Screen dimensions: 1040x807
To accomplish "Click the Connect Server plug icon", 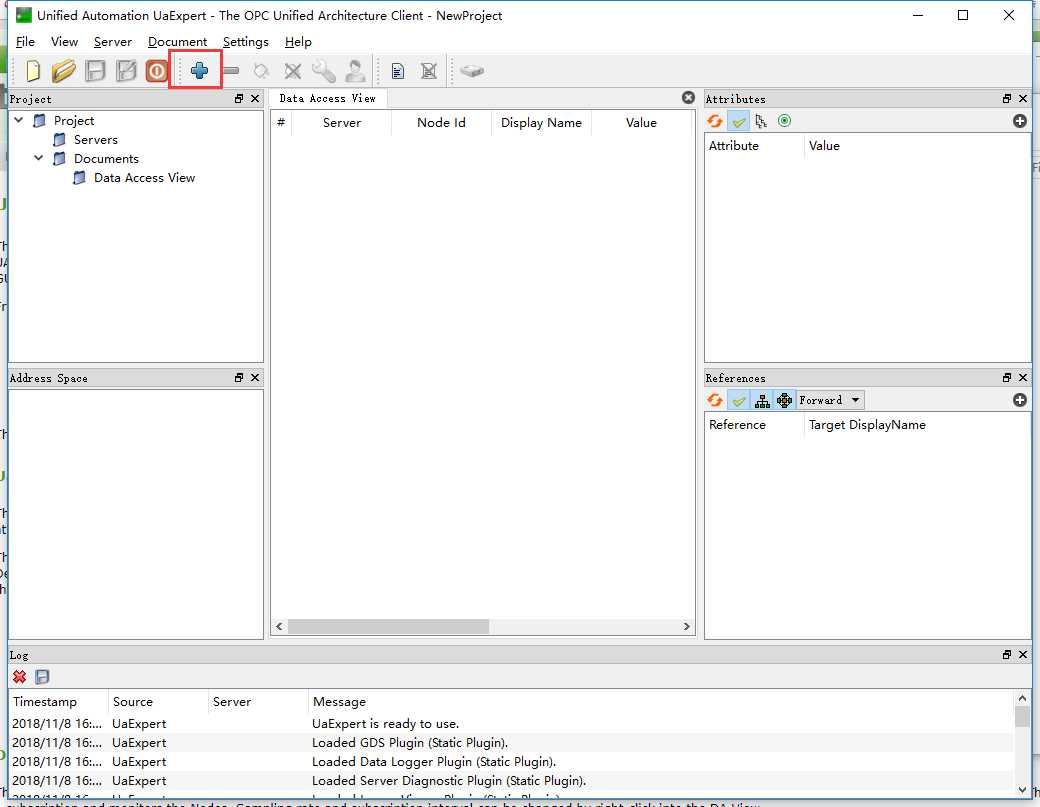I will (261, 70).
